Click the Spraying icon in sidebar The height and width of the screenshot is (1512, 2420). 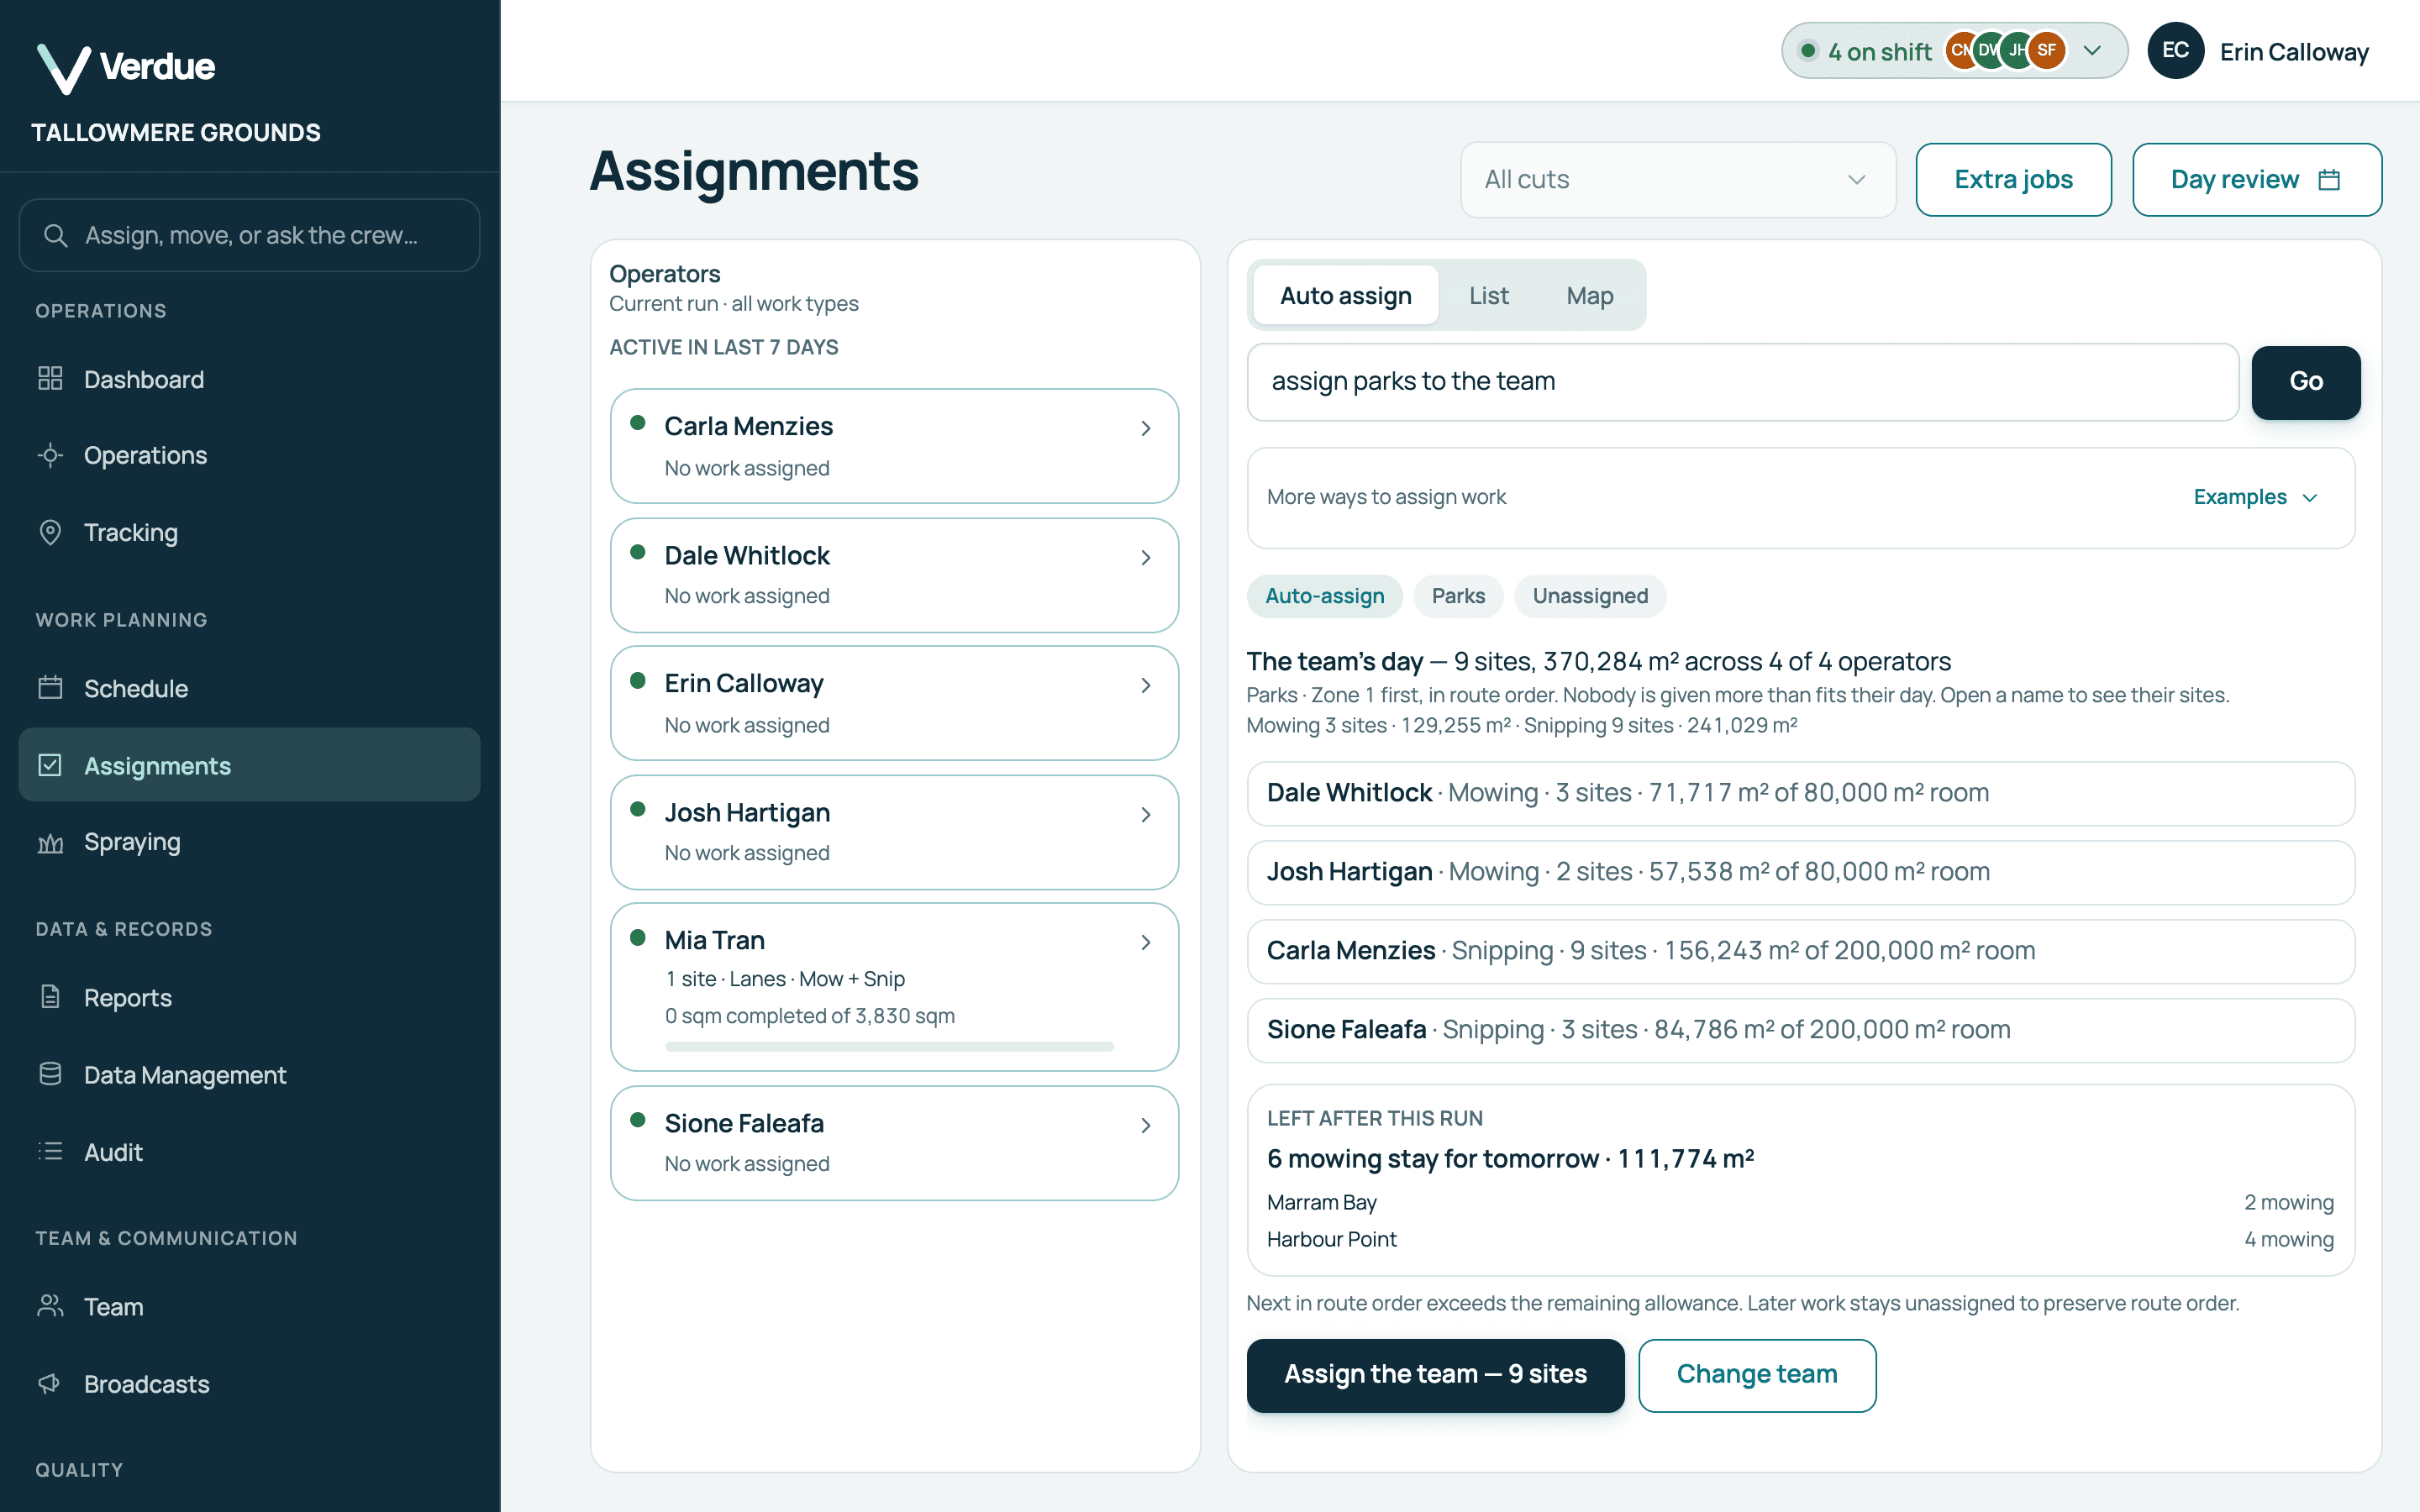(50, 842)
